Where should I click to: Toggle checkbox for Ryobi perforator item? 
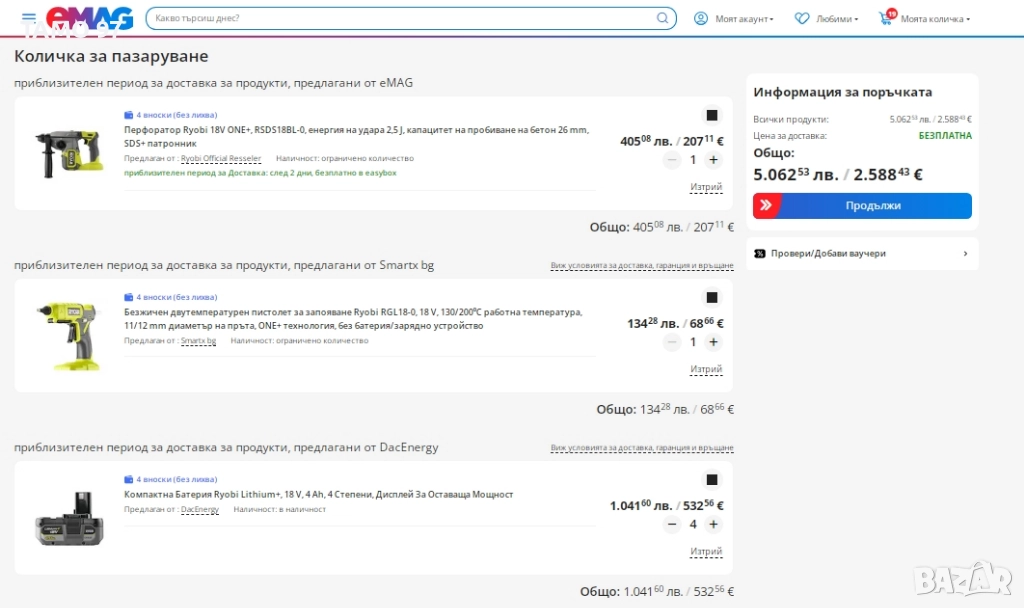click(712, 116)
